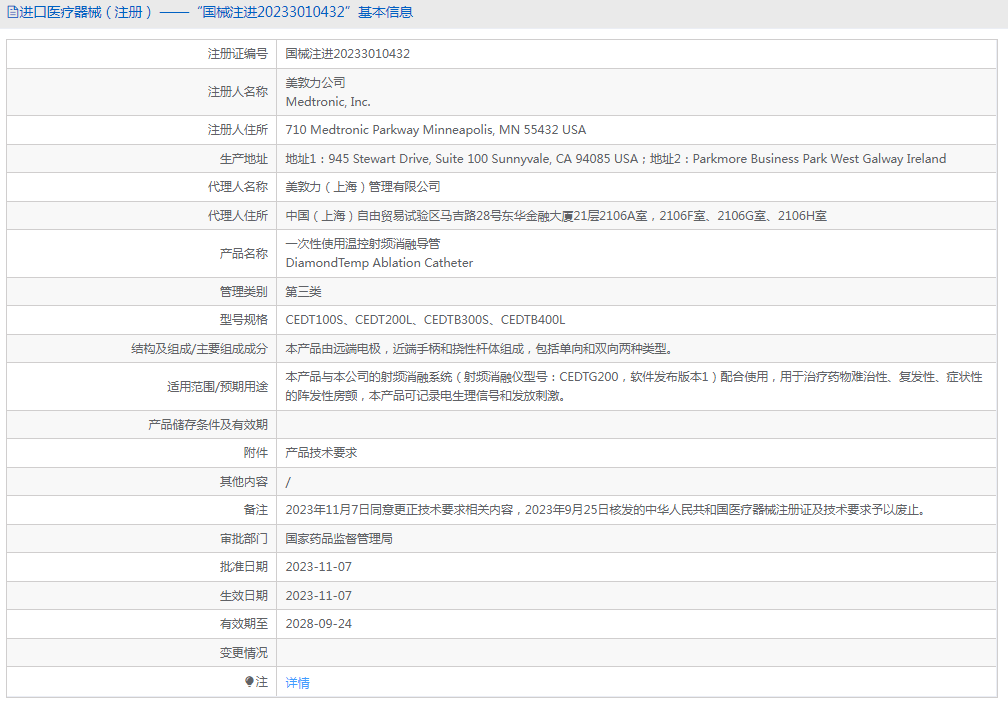The image size is (1008, 705).
Task: Click the 生产地址 label
Action: tap(244, 159)
